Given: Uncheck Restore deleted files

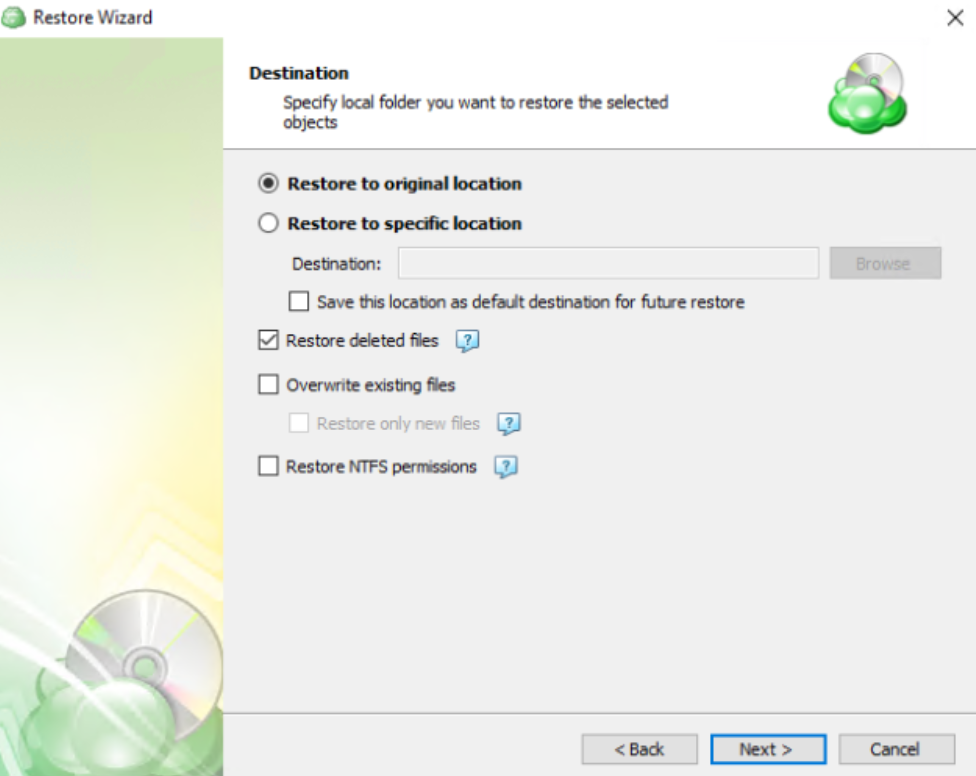Looking at the screenshot, I should [268, 340].
